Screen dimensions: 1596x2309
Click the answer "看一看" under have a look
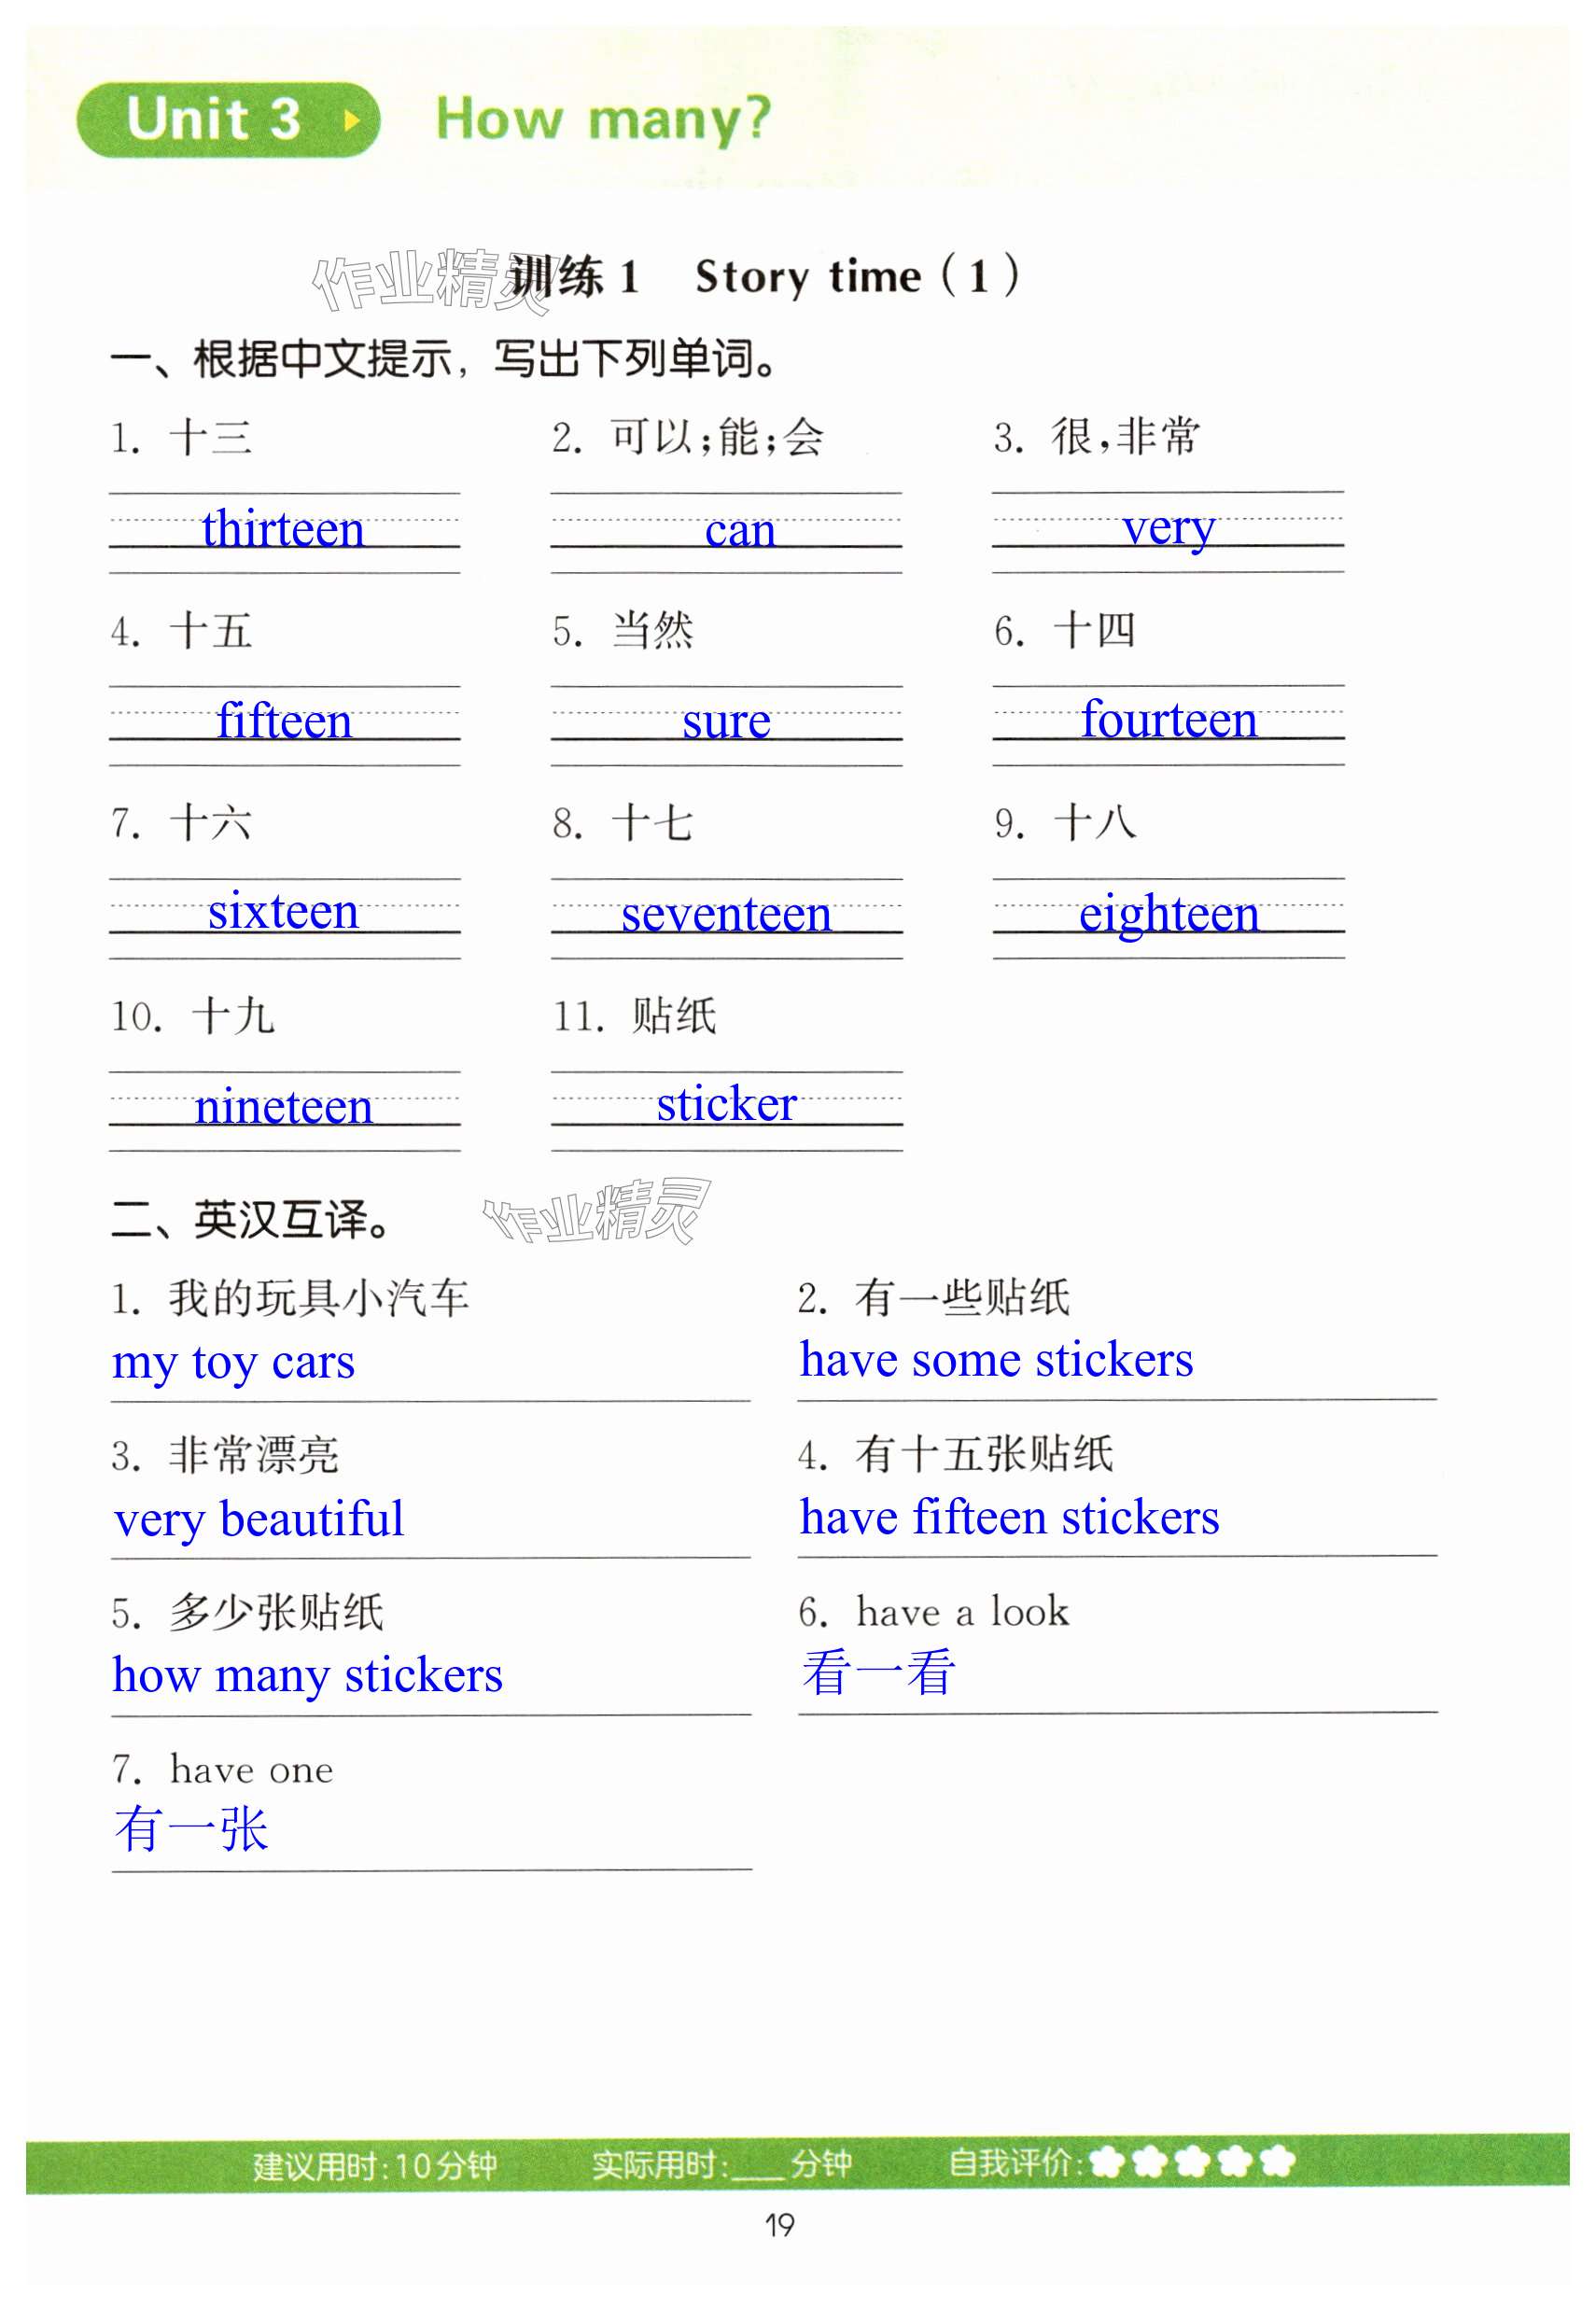[878, 1673]
